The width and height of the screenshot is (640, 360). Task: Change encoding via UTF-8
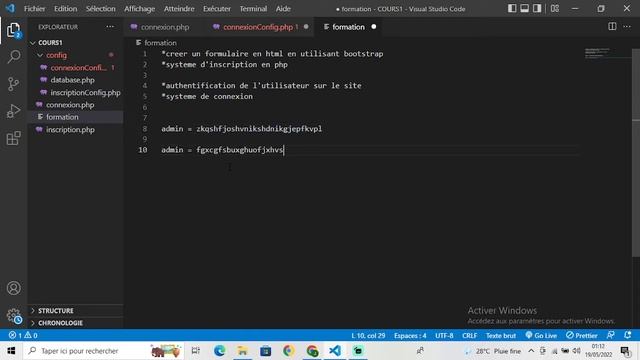pyautogui.click(x=444, y=335)
